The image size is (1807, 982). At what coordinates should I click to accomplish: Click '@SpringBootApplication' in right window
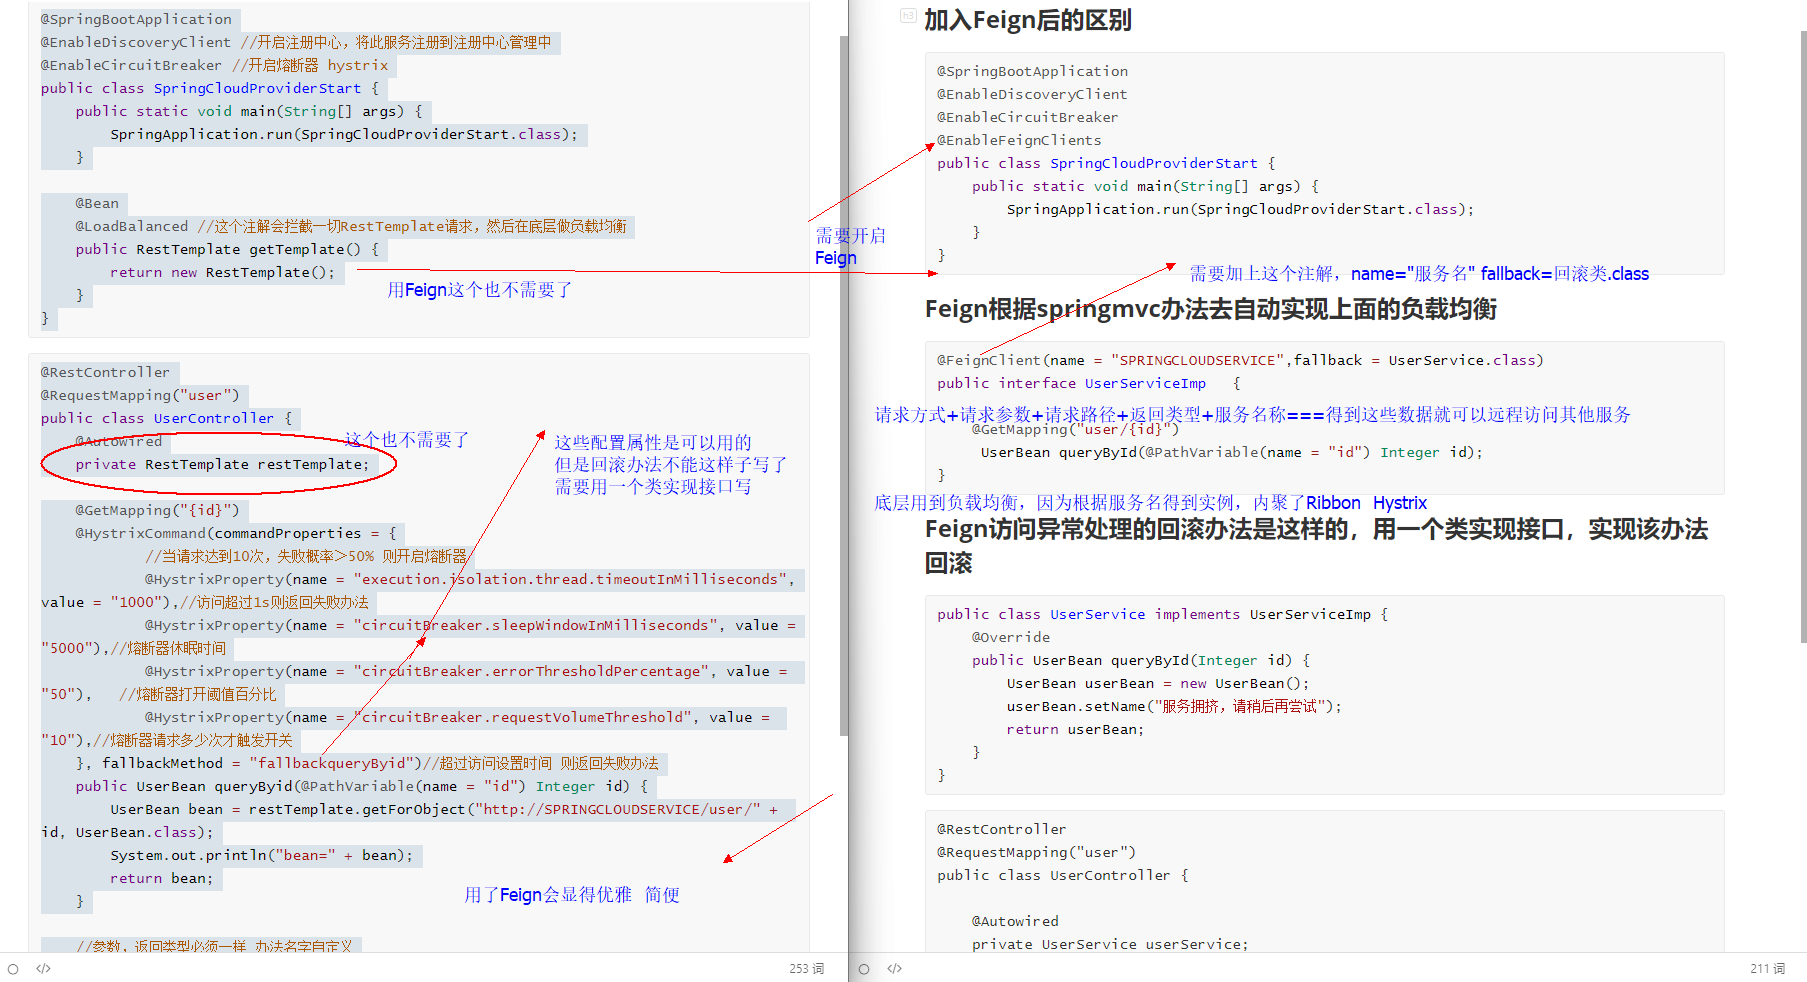[x=1032, y=71]
